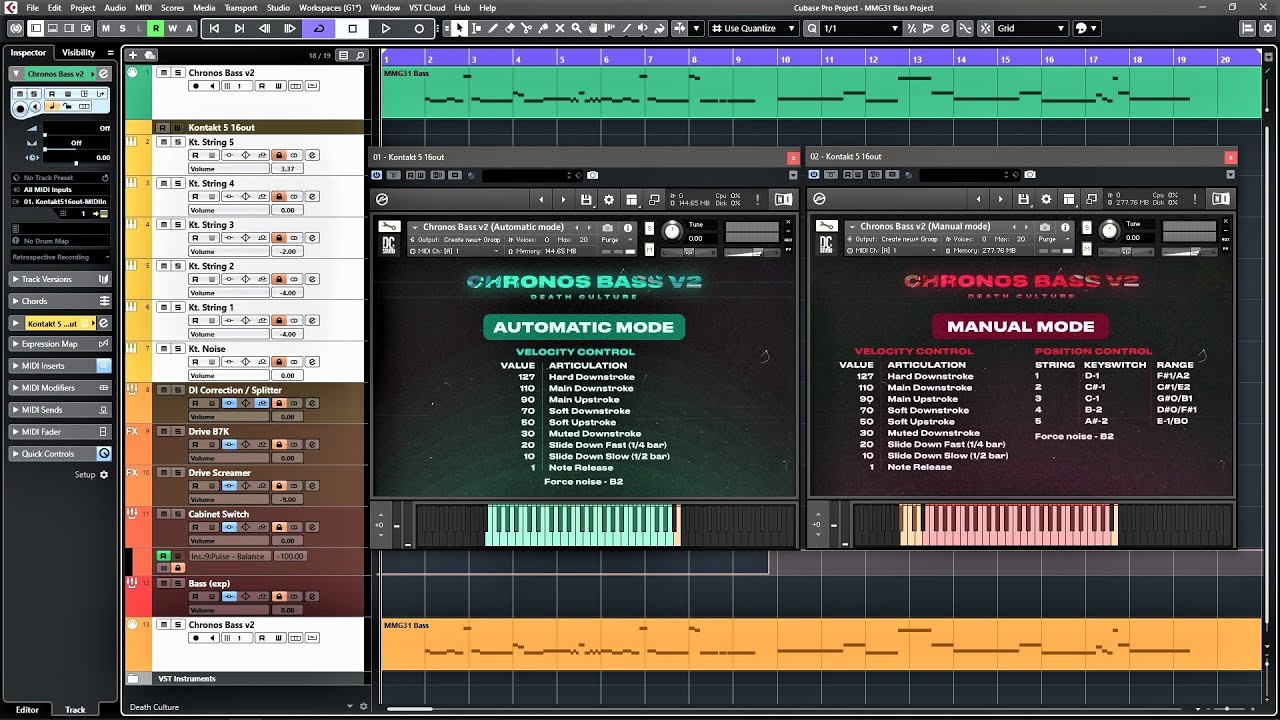Click snapshot camera in Automatic mode instrument header
1280x720 pixels.
pyautogui.click(x=607, y=227)
